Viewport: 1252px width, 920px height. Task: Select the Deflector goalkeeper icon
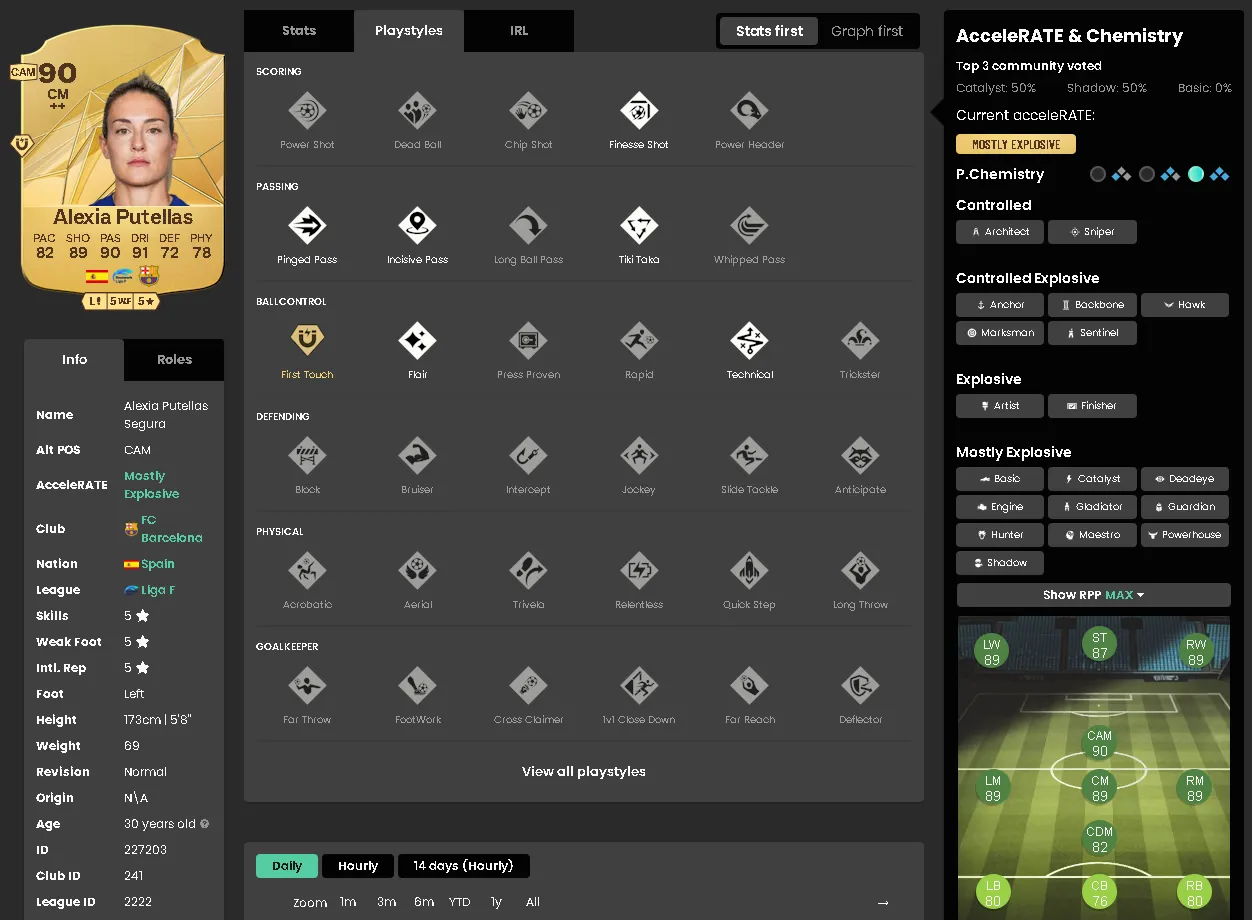coord(860,686)
